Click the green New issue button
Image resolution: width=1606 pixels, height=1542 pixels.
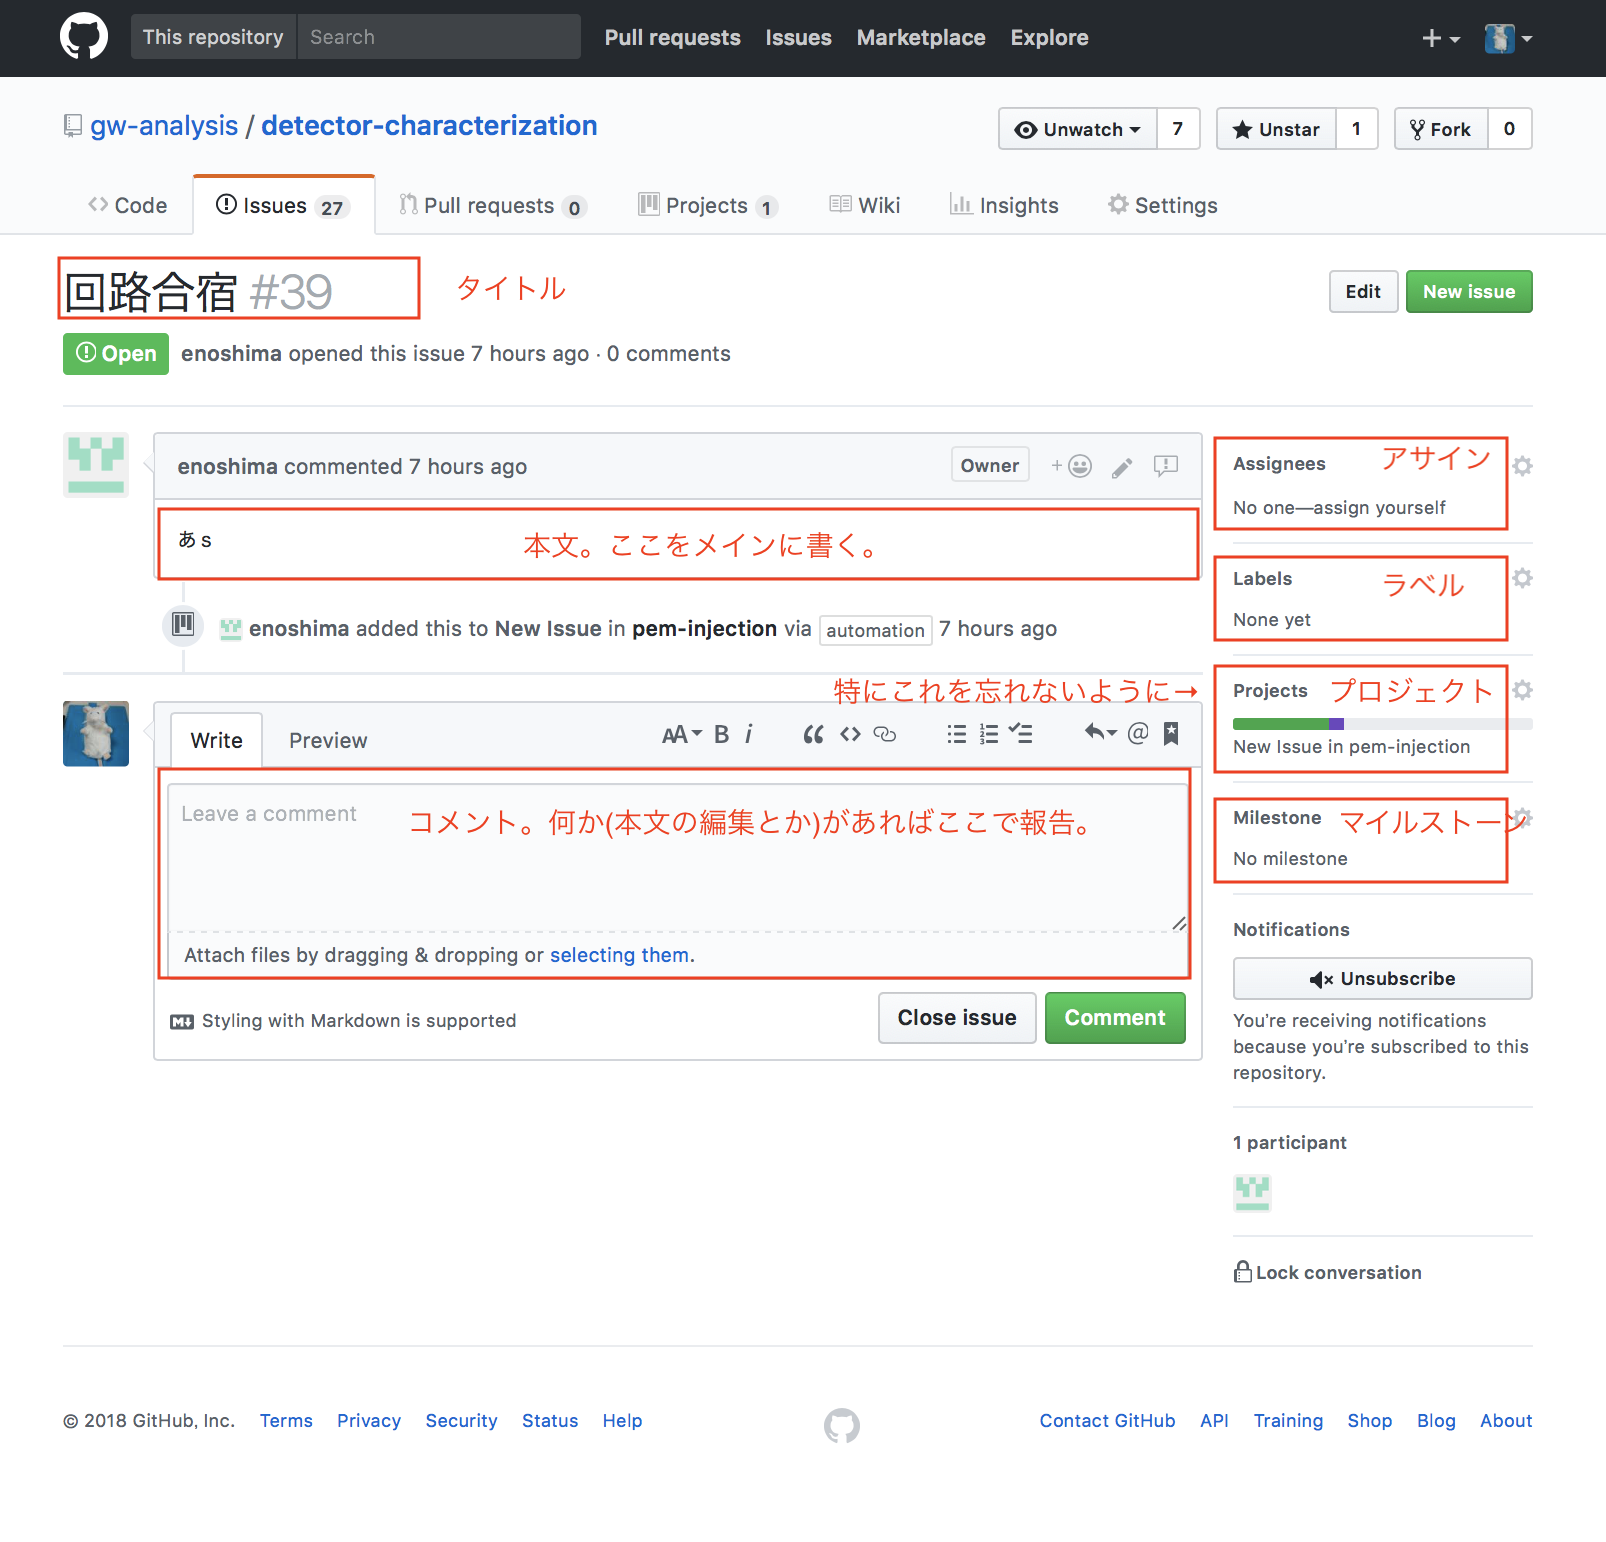[x=1468, y=292]
